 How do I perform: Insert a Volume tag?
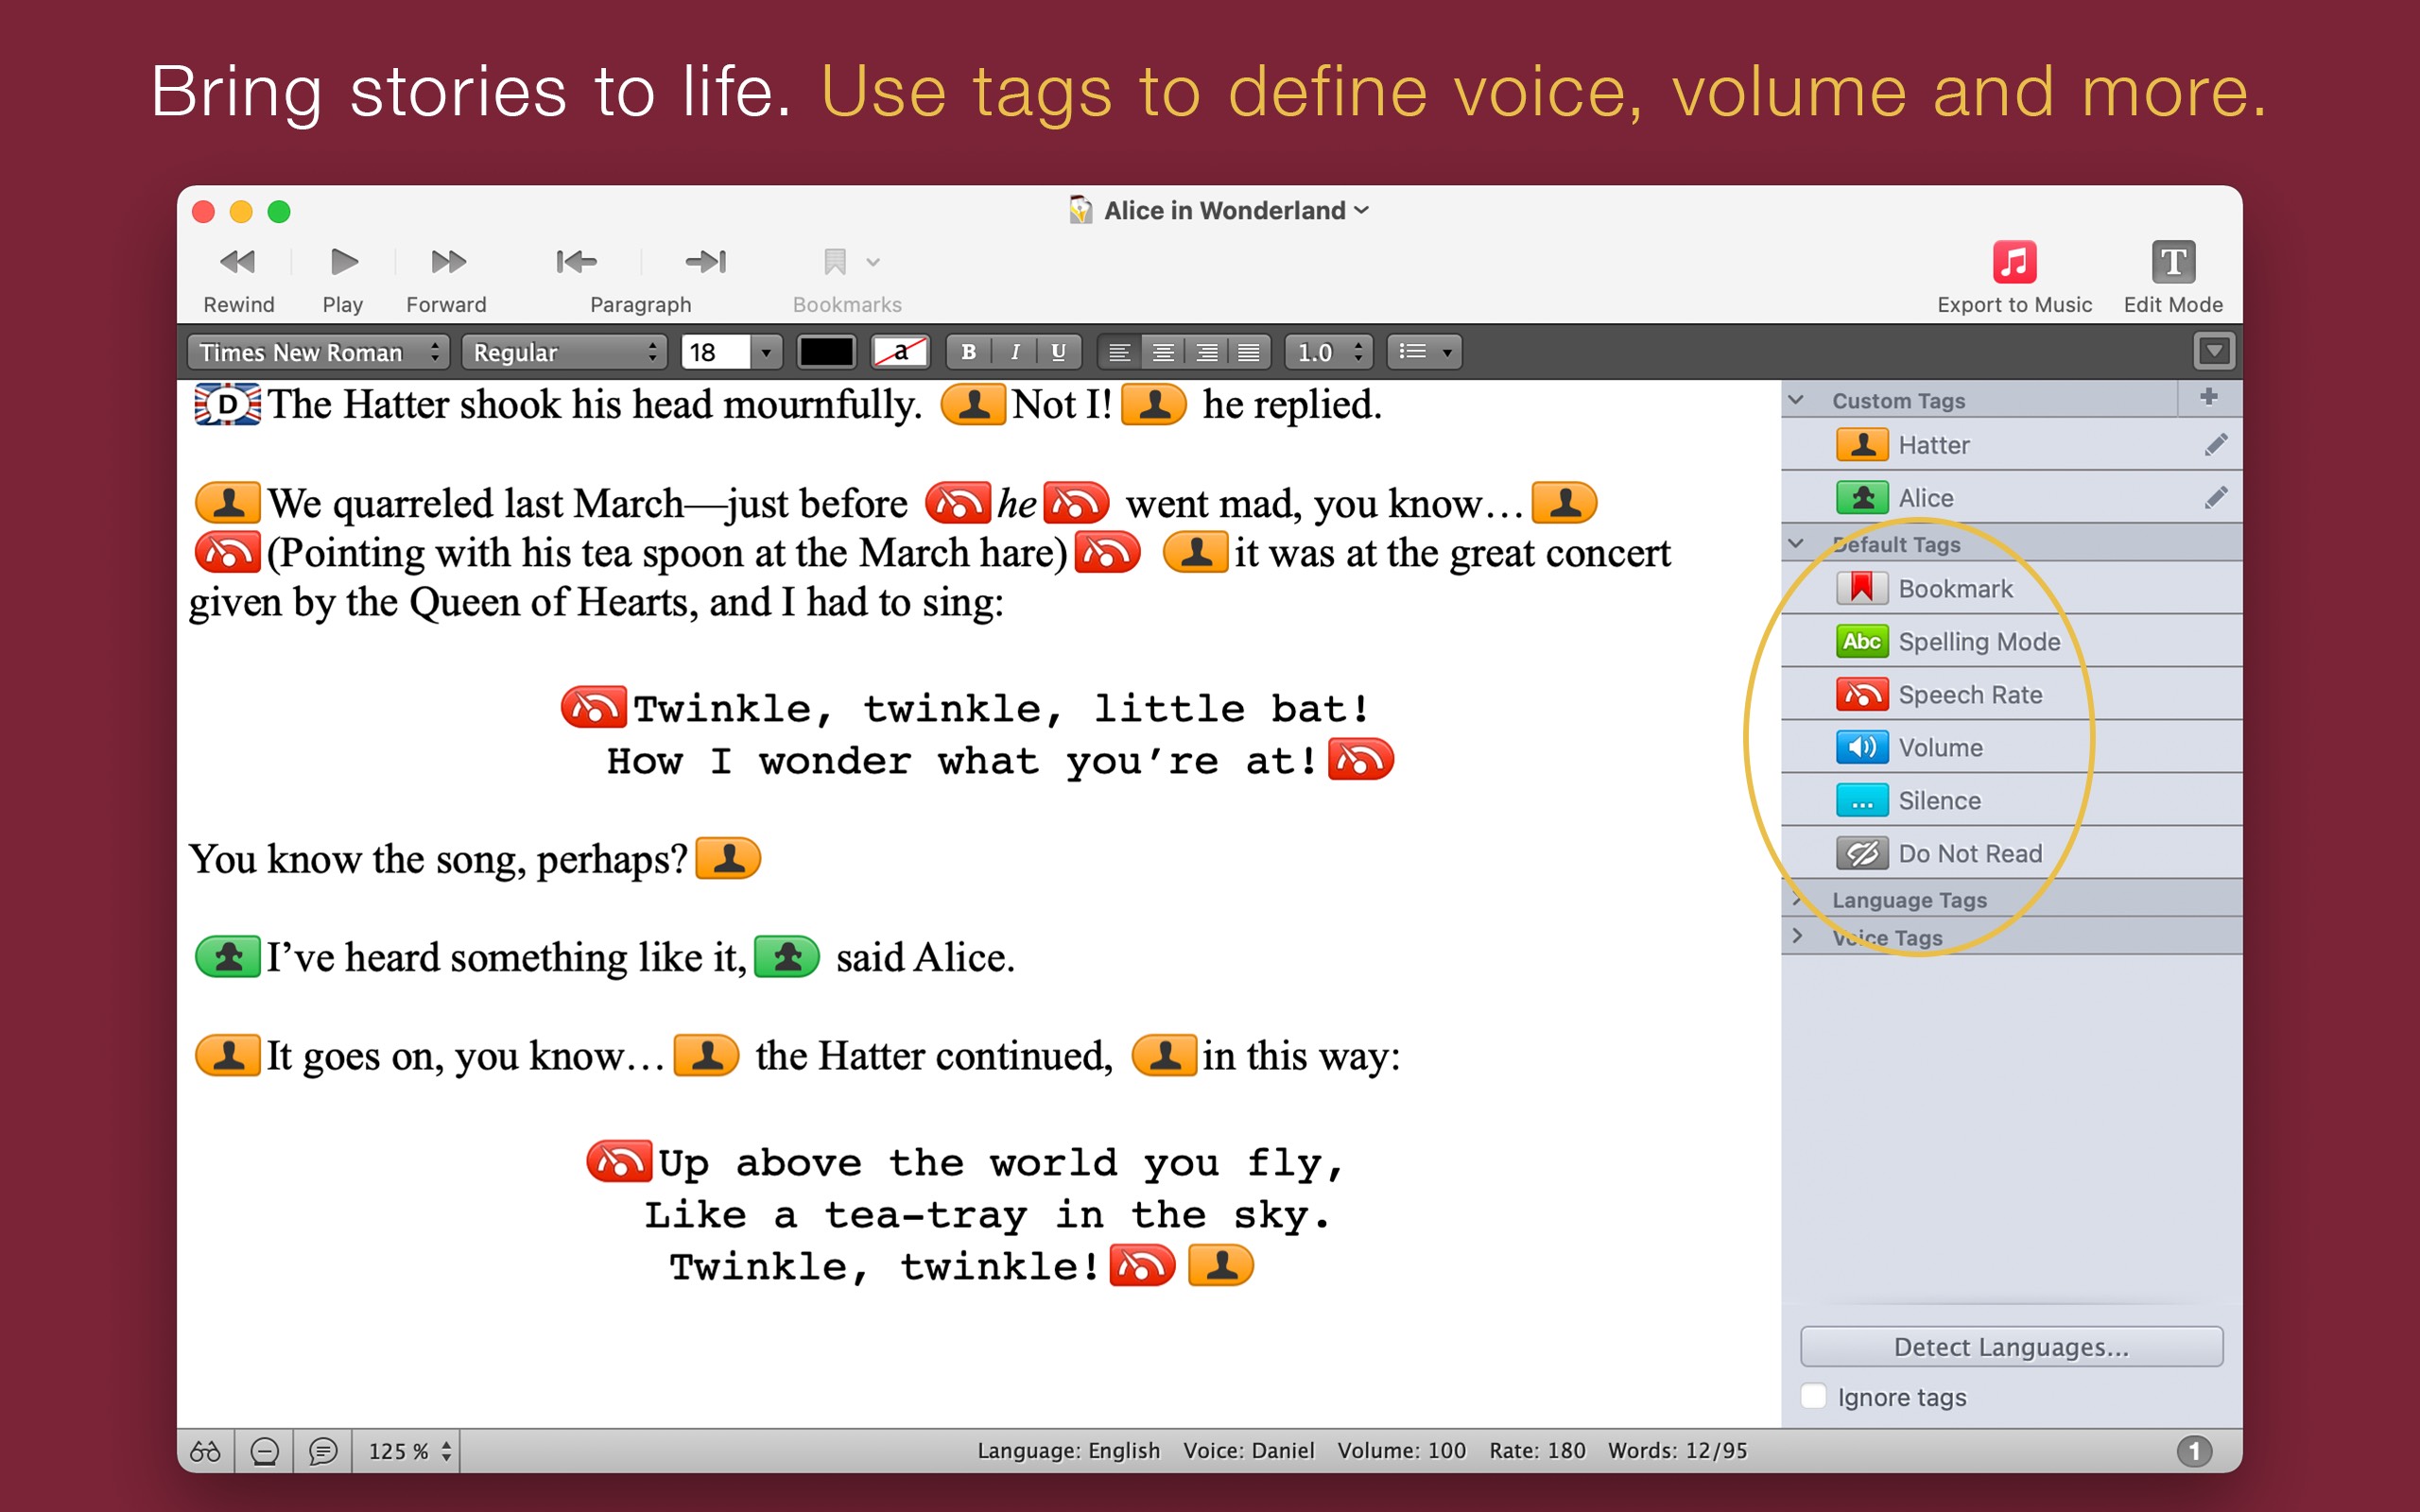pos(2012,748)
